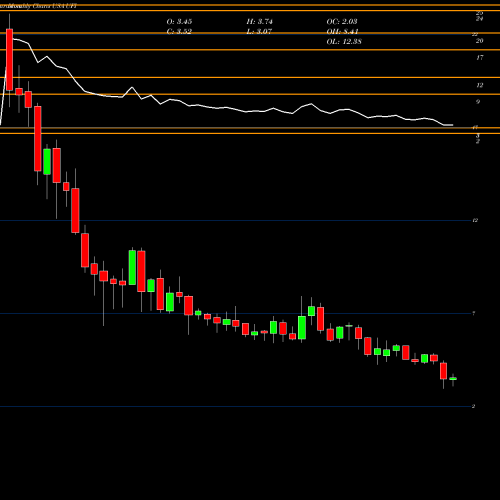The height and width of the screenshot is (500, 500).
Task: Click the last small green candlestick
Action: (453, 379)
